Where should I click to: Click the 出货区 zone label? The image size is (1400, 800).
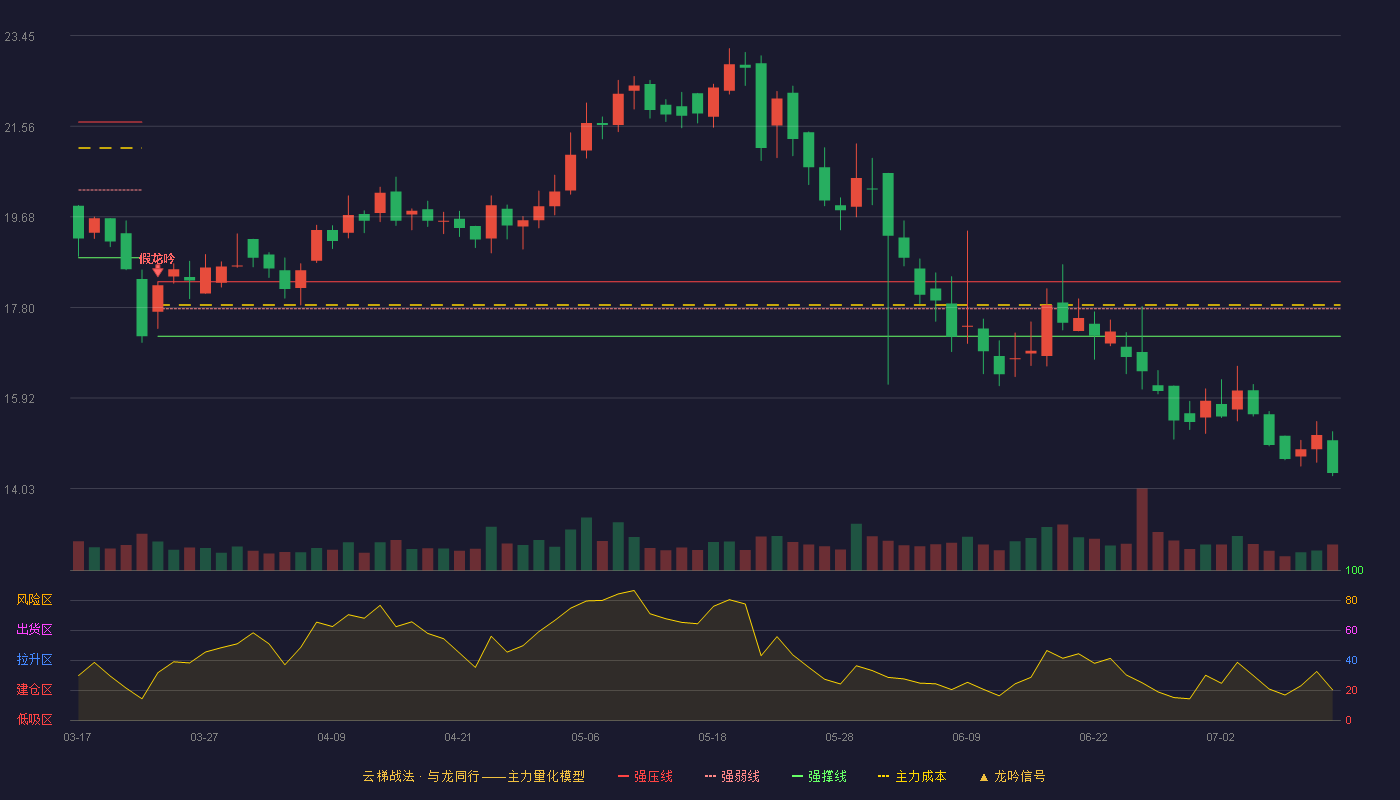[34, 630]
